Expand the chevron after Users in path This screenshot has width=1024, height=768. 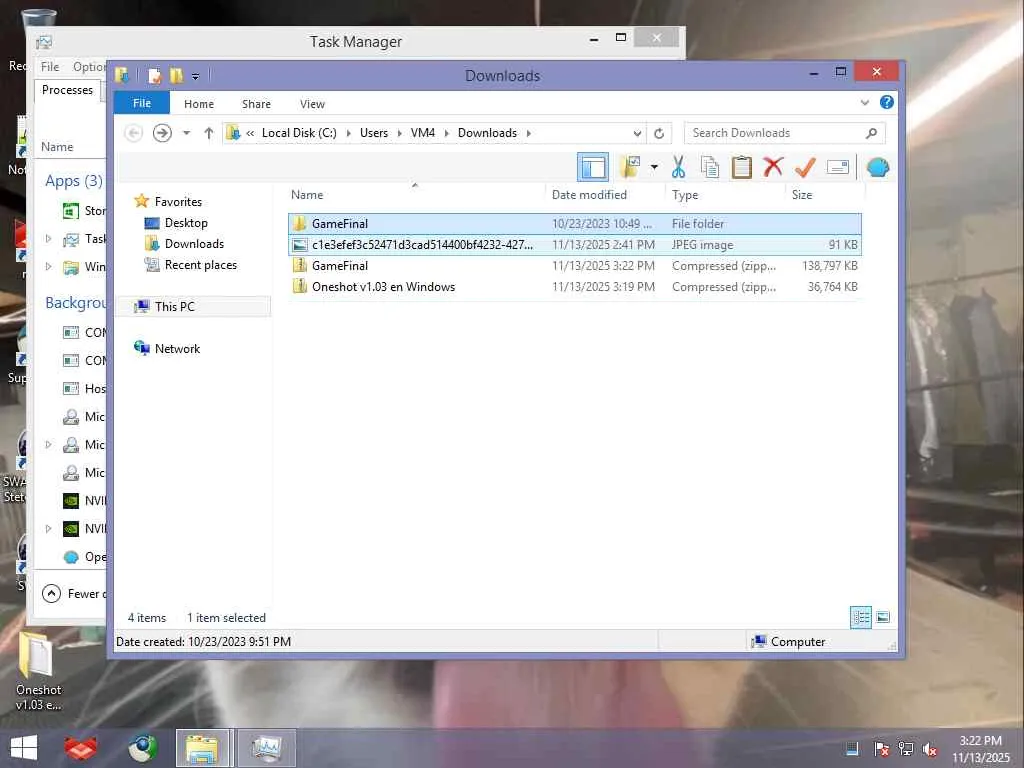[x=399, y=133]
